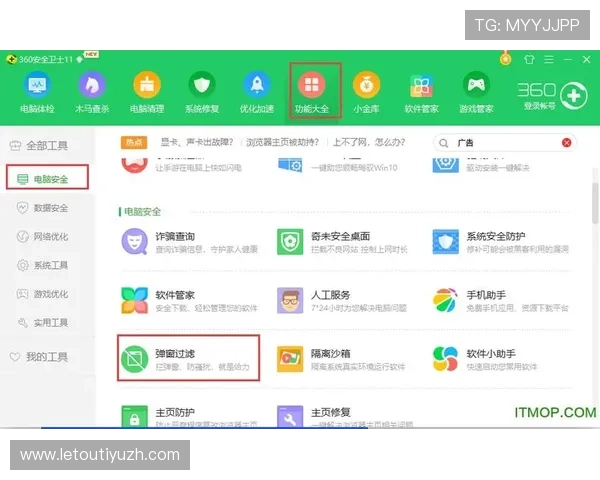The height and width of the screenshot is (480, 600).
Task: Select 网络优化 category in sidebar
Action: (42, 237)
